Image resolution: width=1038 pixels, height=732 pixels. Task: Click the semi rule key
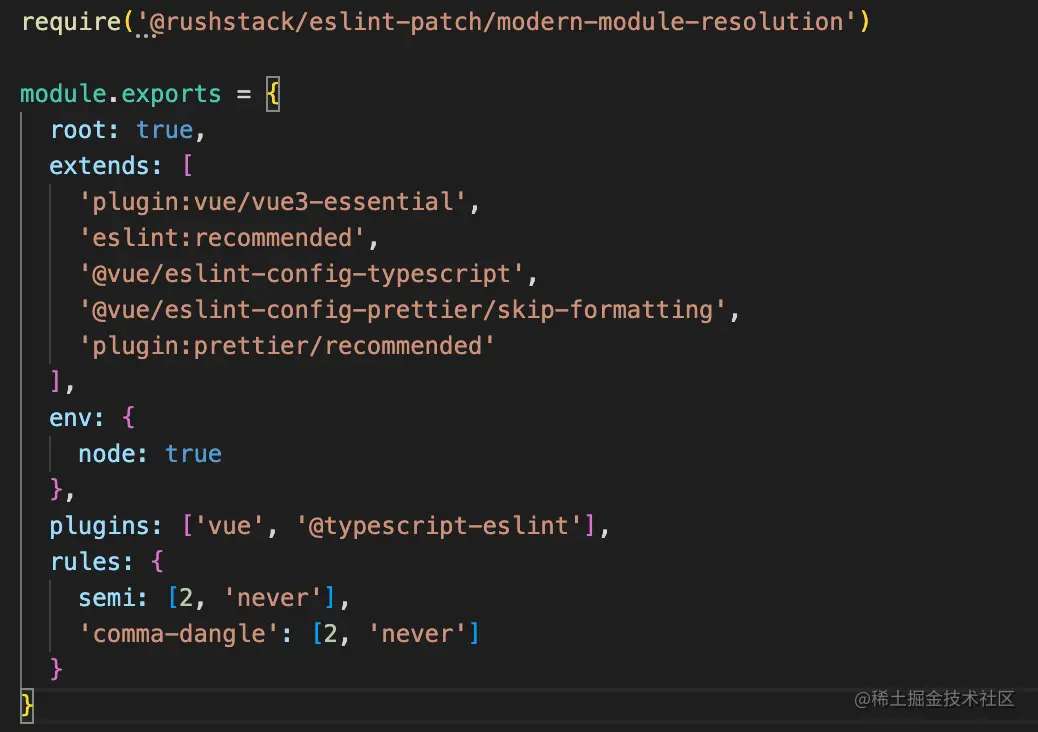[x=106, y=598]
